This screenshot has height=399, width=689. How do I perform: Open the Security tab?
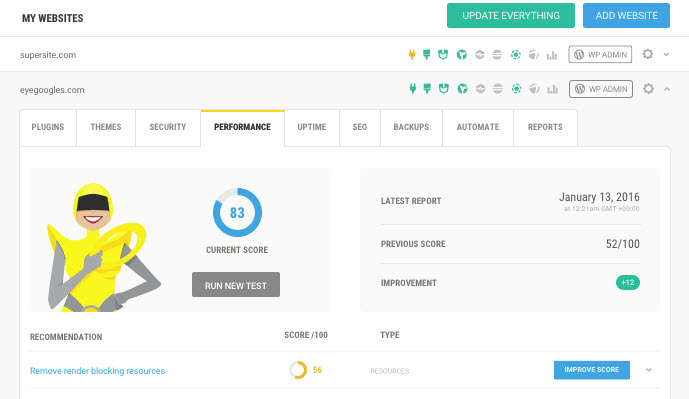(168, 127)
